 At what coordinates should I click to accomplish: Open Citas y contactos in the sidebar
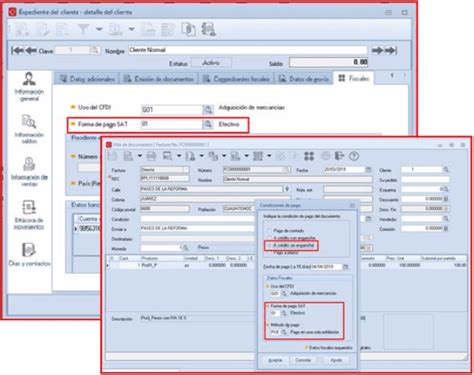(x=29, y=255)
